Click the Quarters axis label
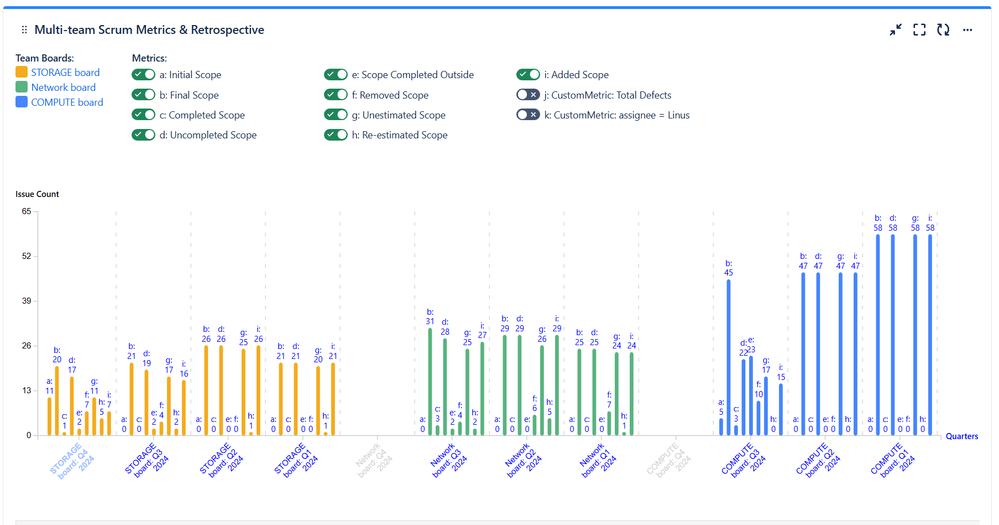Screen dimensions: 999x525 [x=961, y=436]
